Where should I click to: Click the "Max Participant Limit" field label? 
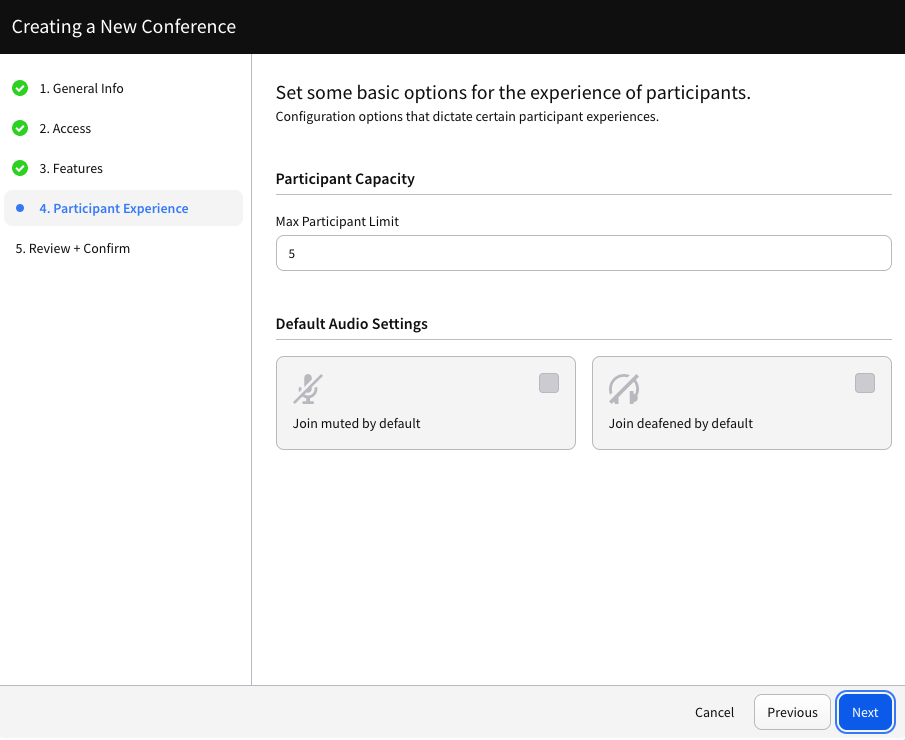point(337,221)
